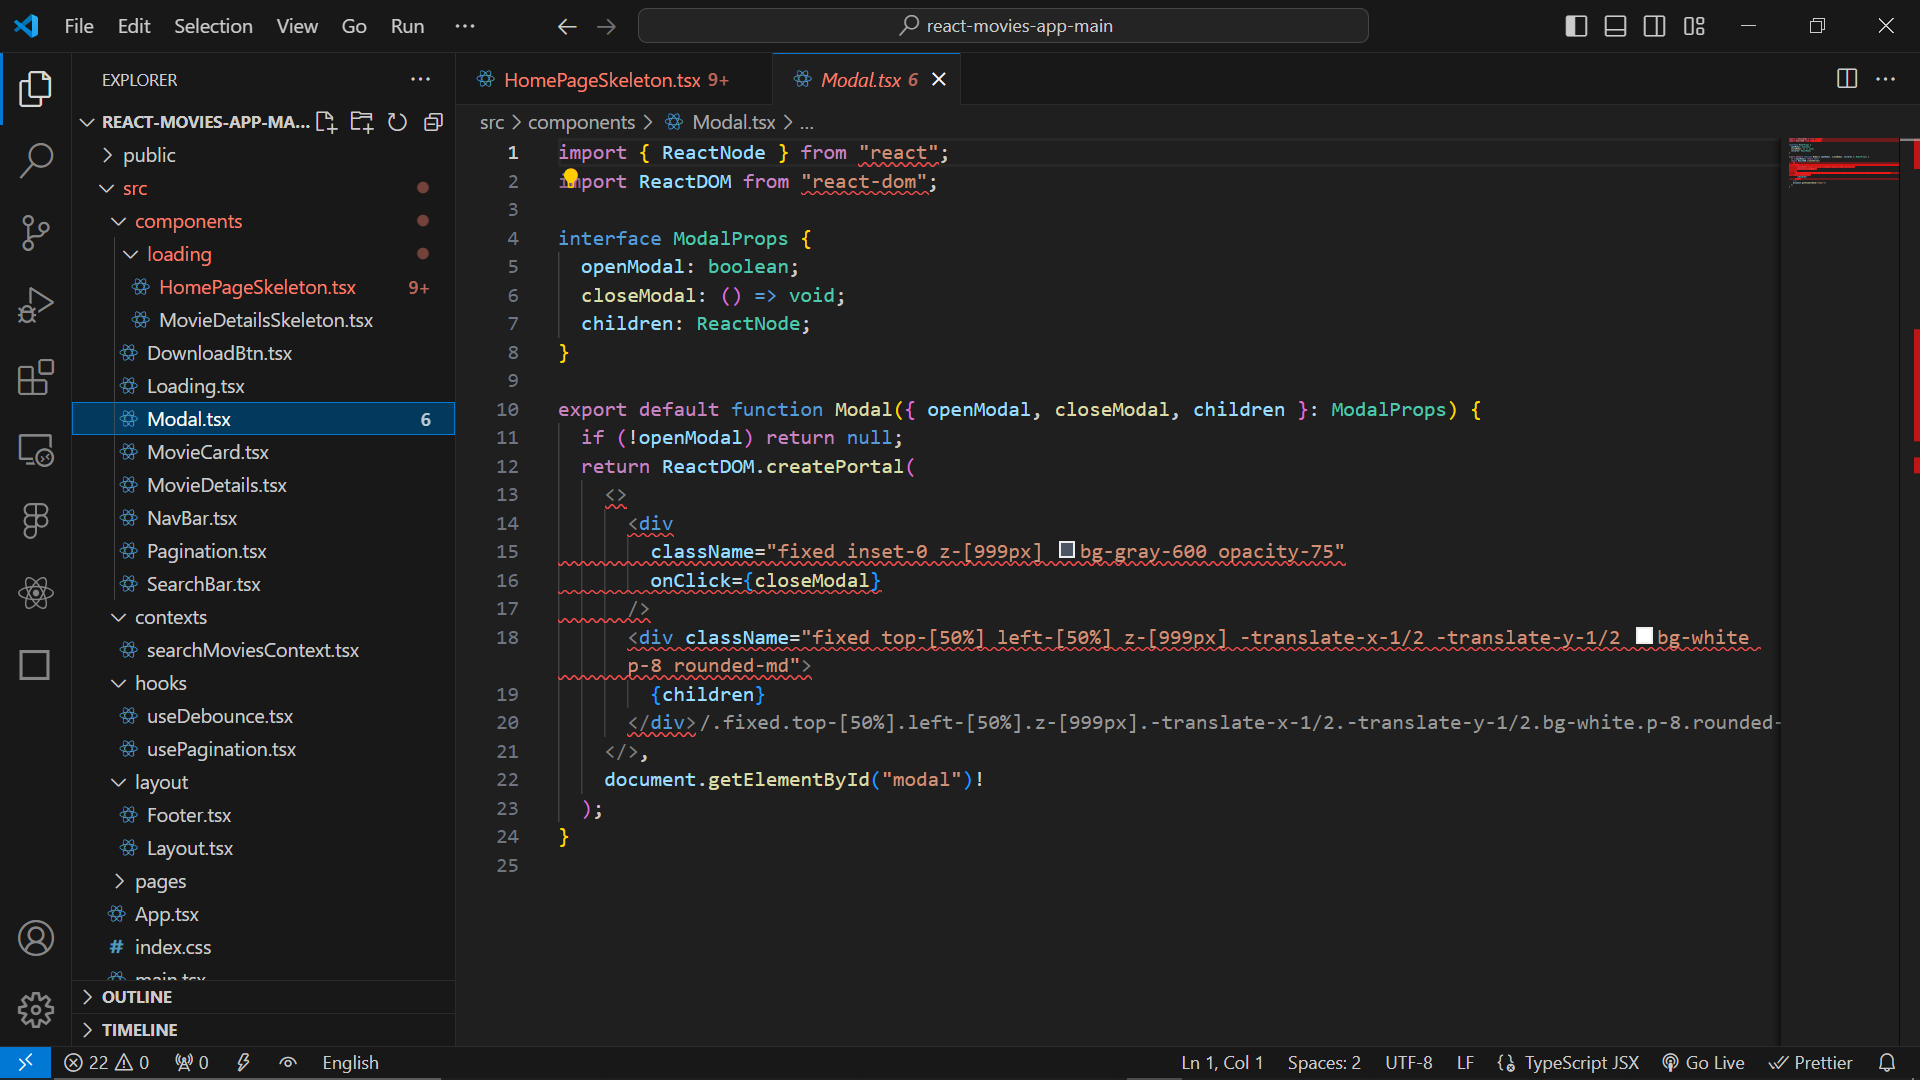Open the Selection menu

pyautogui.click(x=213, y=26)
